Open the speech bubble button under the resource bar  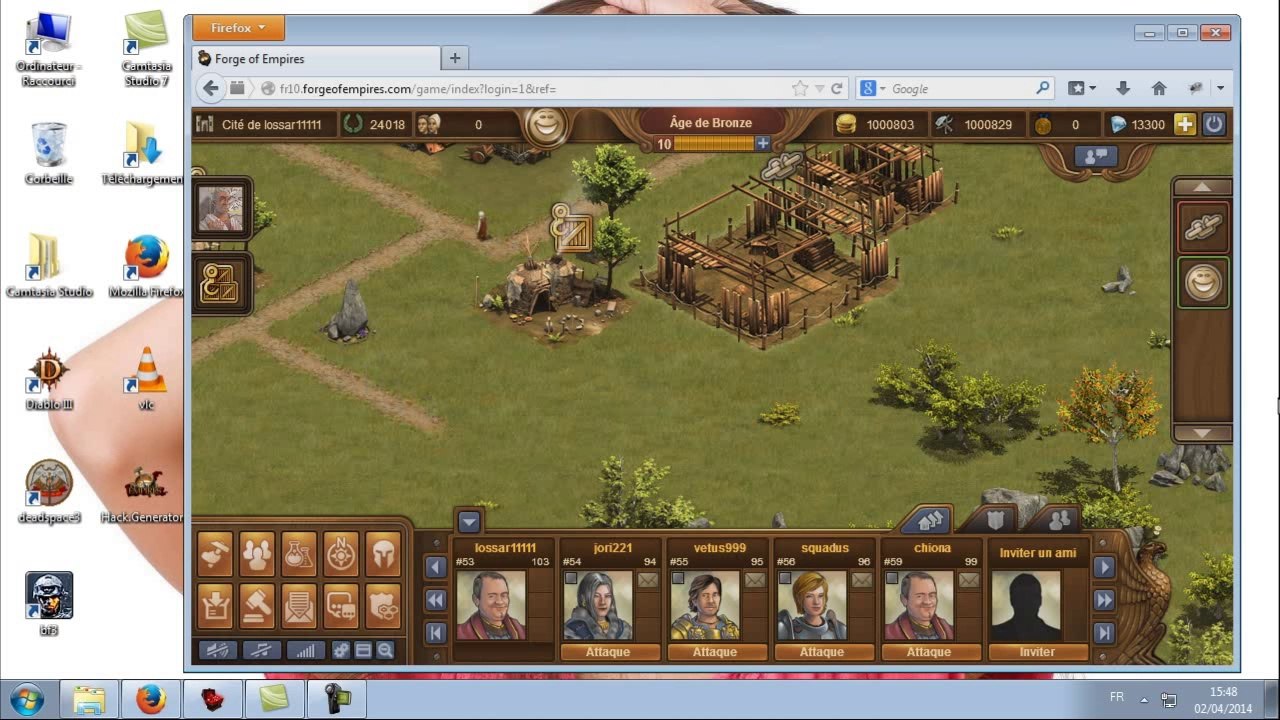click(x=1095, y=156)
